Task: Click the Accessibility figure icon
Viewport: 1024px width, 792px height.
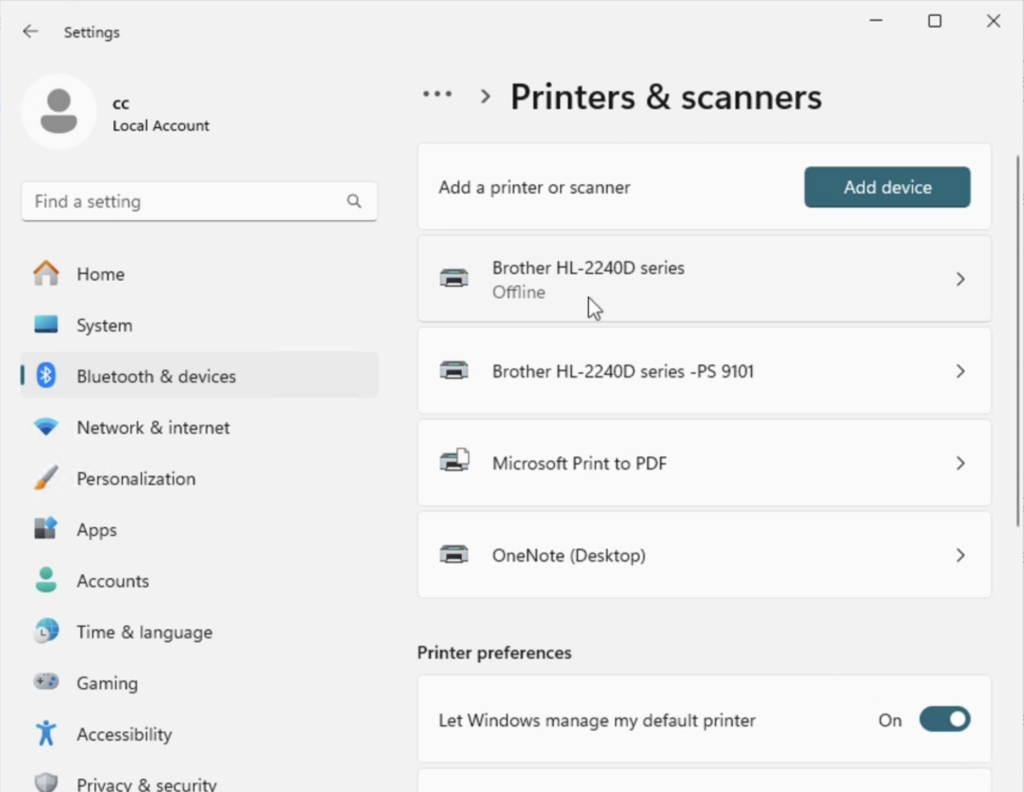Action: (46, 733)
